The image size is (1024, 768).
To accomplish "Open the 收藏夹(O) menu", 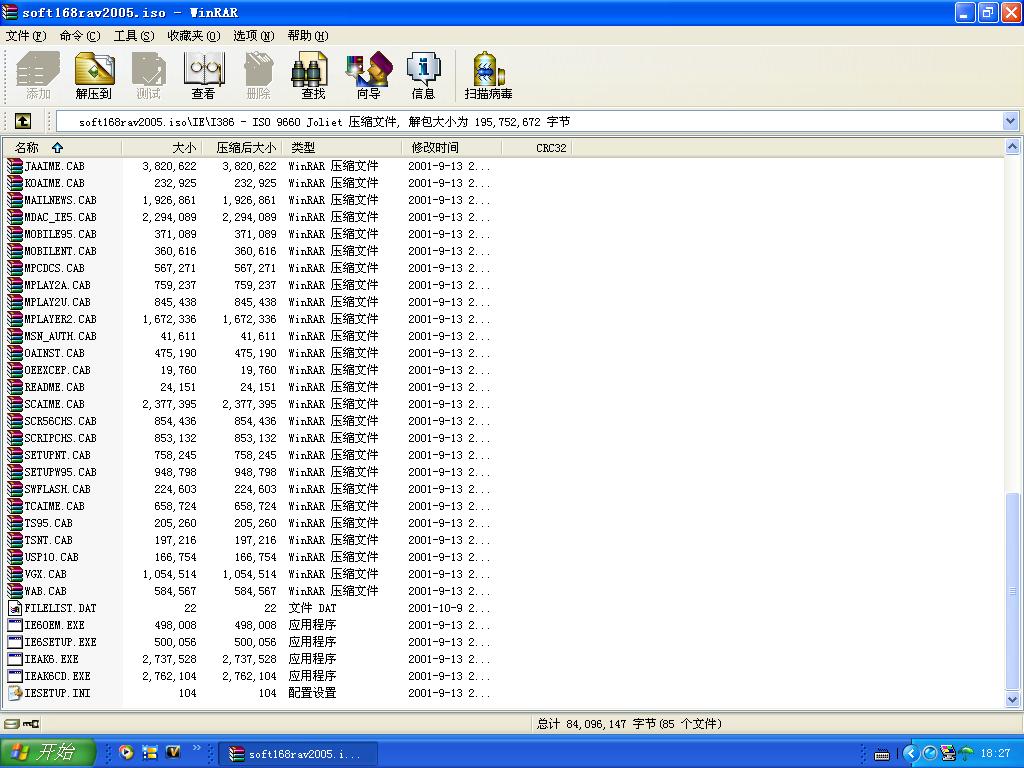I will click(x=194, y=35).
